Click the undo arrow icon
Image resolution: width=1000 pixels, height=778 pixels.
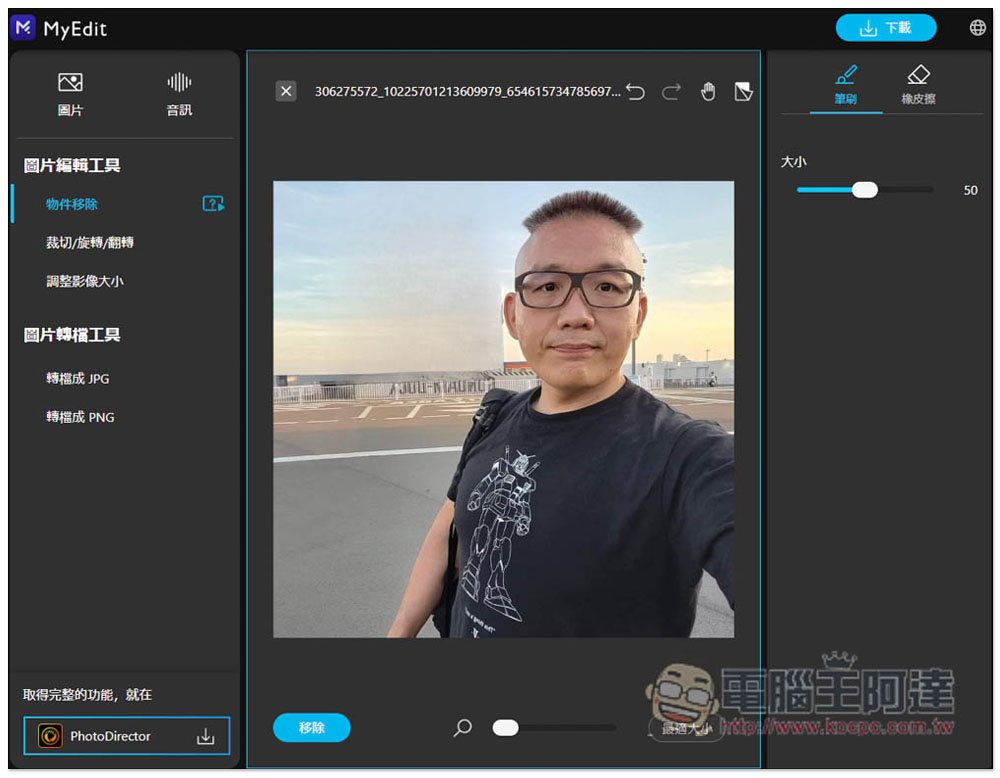(636, 92)
